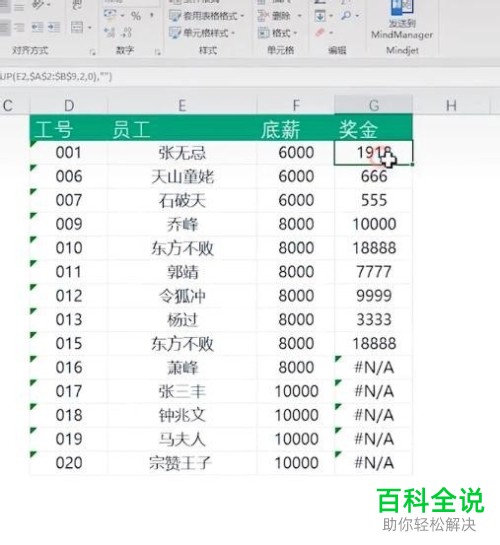Select column E header
Screen dimensions: 500x545
(182, 105)
